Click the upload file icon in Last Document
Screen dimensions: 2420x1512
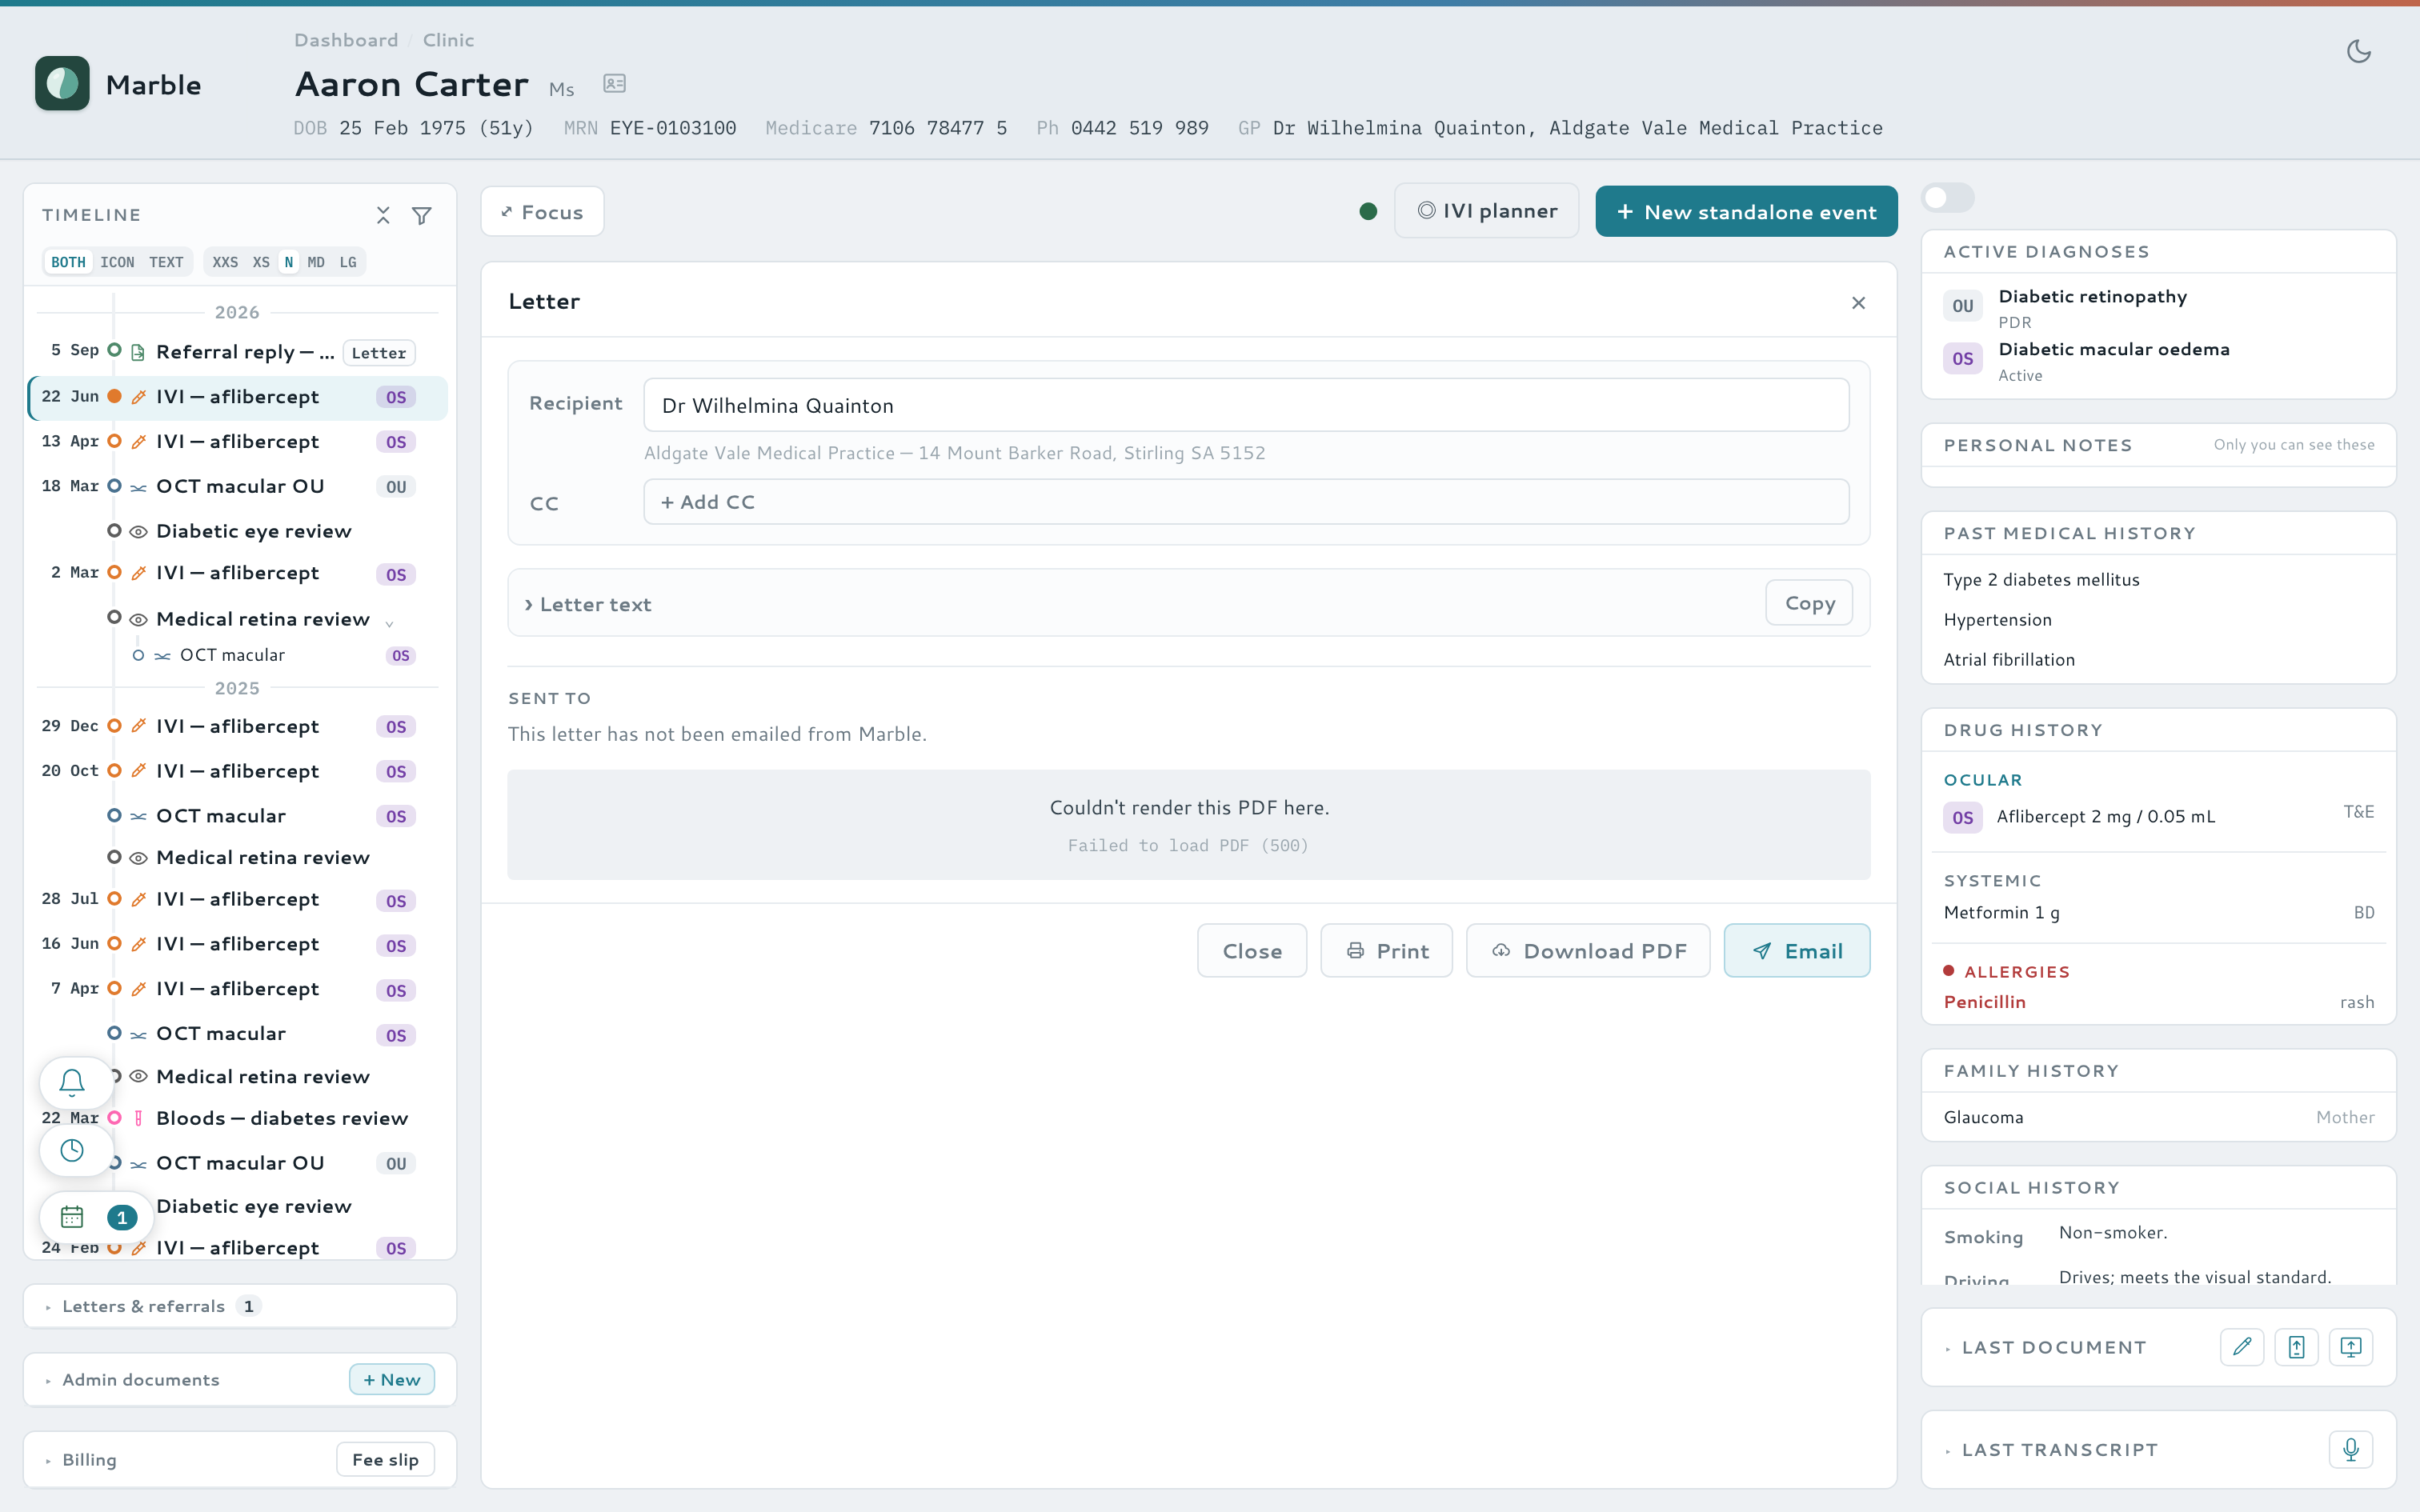pyautogui.click(x=2296, y=1347)
